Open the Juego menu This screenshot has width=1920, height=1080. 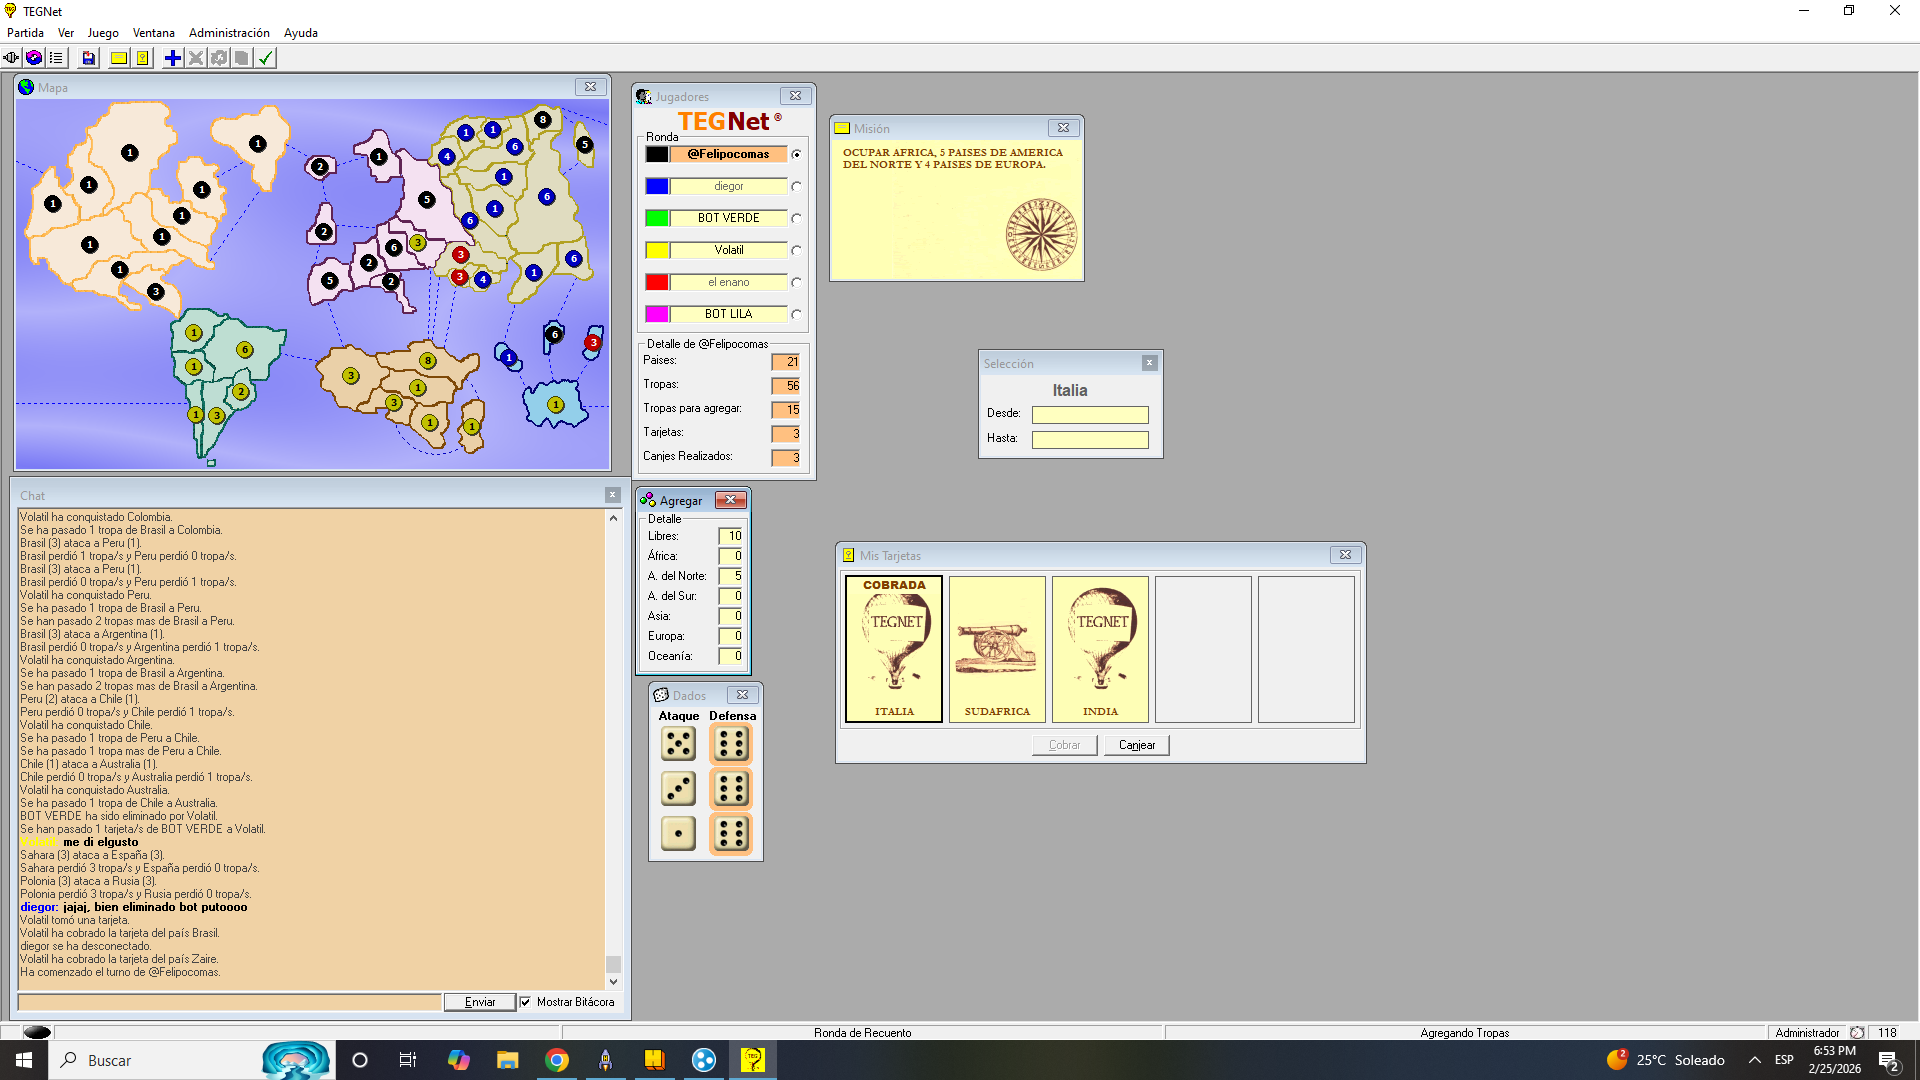[x=103, y=33]
